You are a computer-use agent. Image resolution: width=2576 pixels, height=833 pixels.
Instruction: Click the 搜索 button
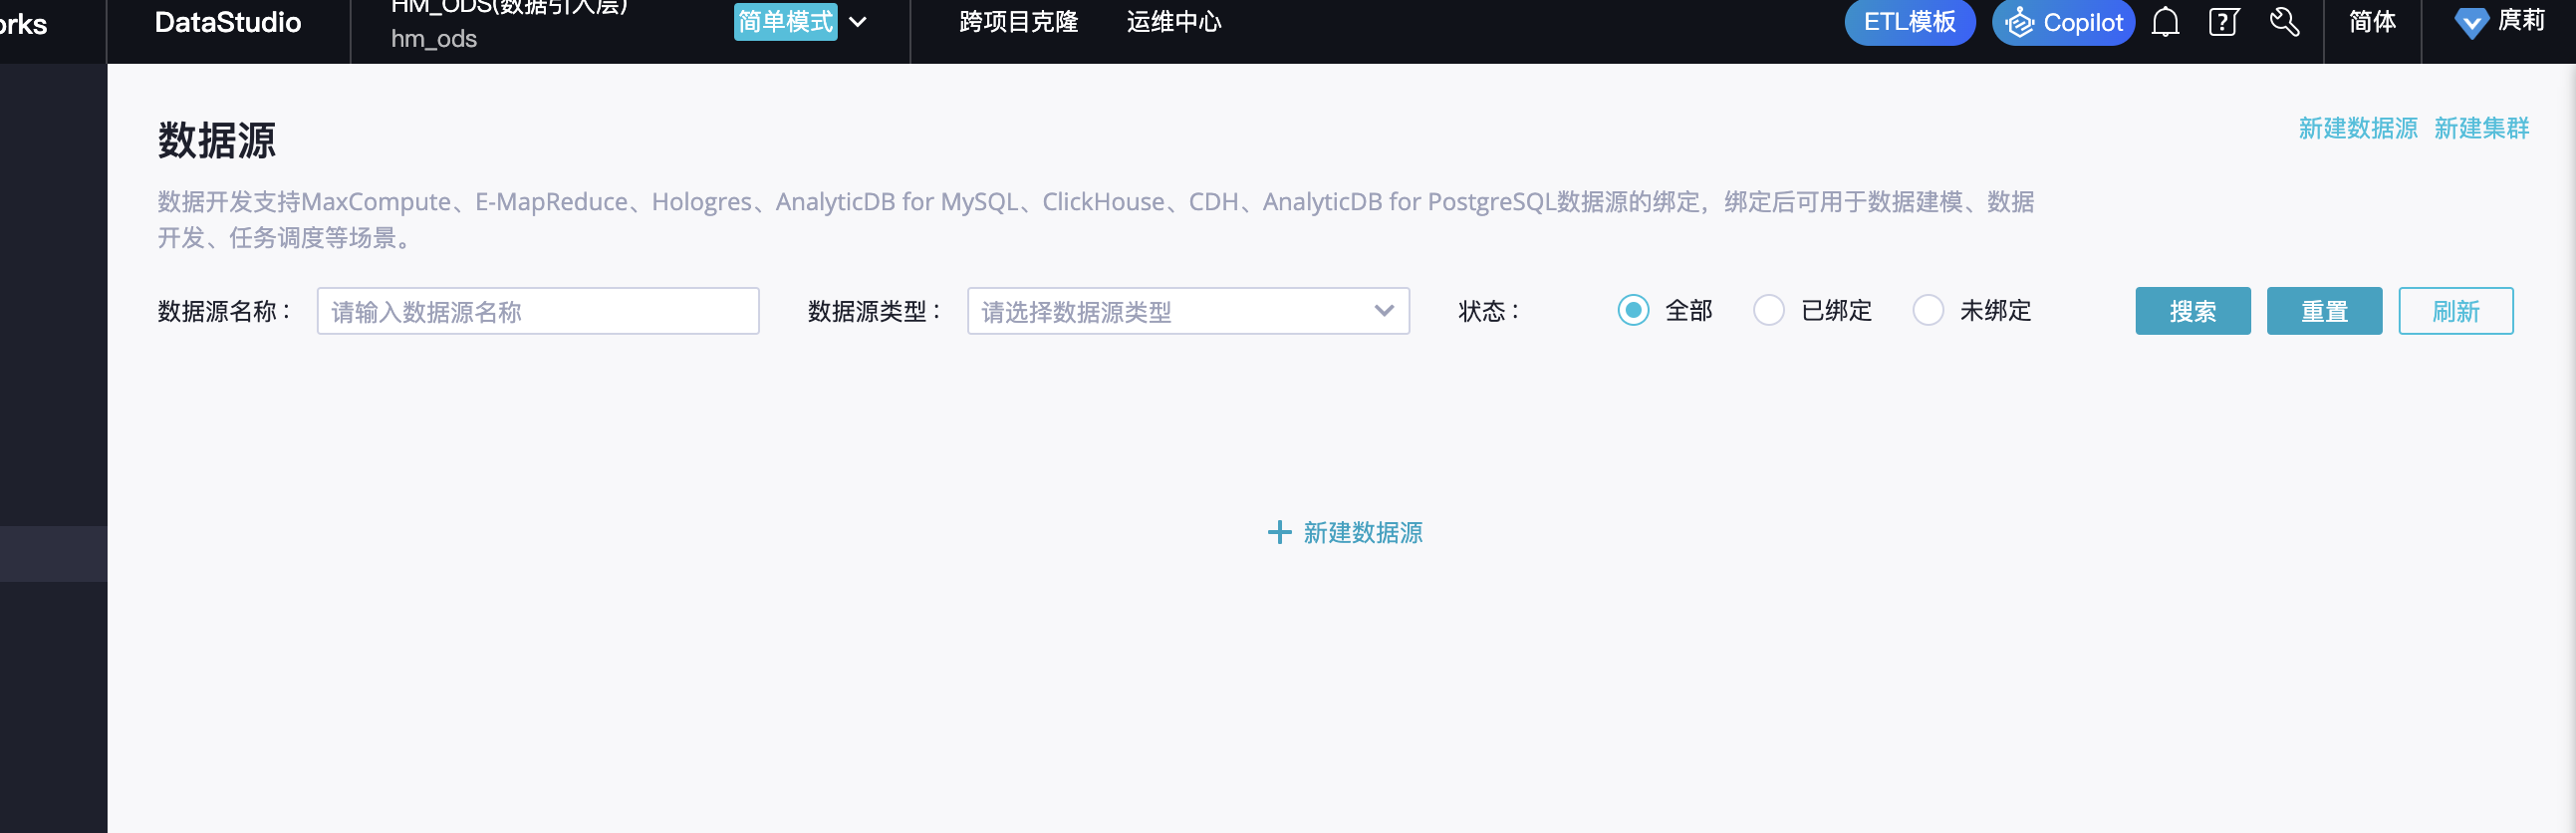click(2192, 311)
